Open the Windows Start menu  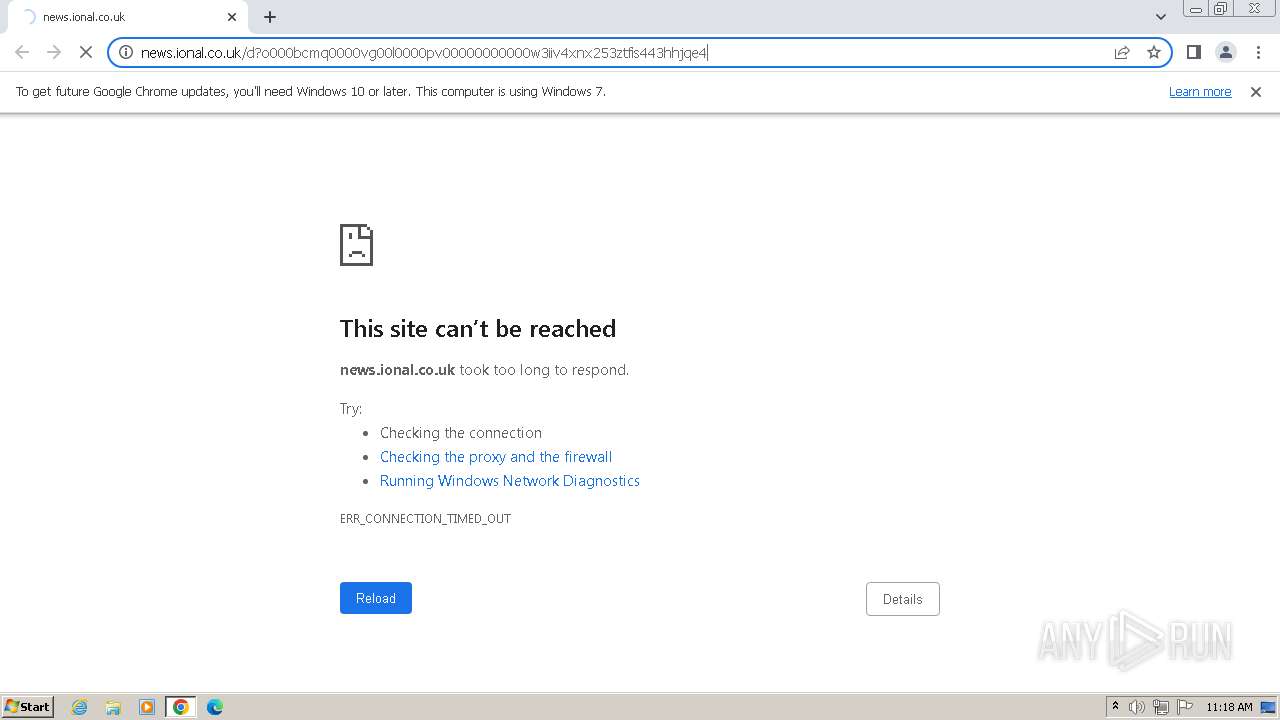point(28,707)
